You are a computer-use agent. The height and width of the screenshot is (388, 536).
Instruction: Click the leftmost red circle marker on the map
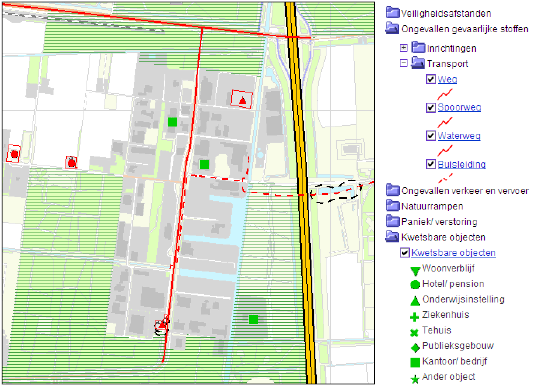coord(14,154)
